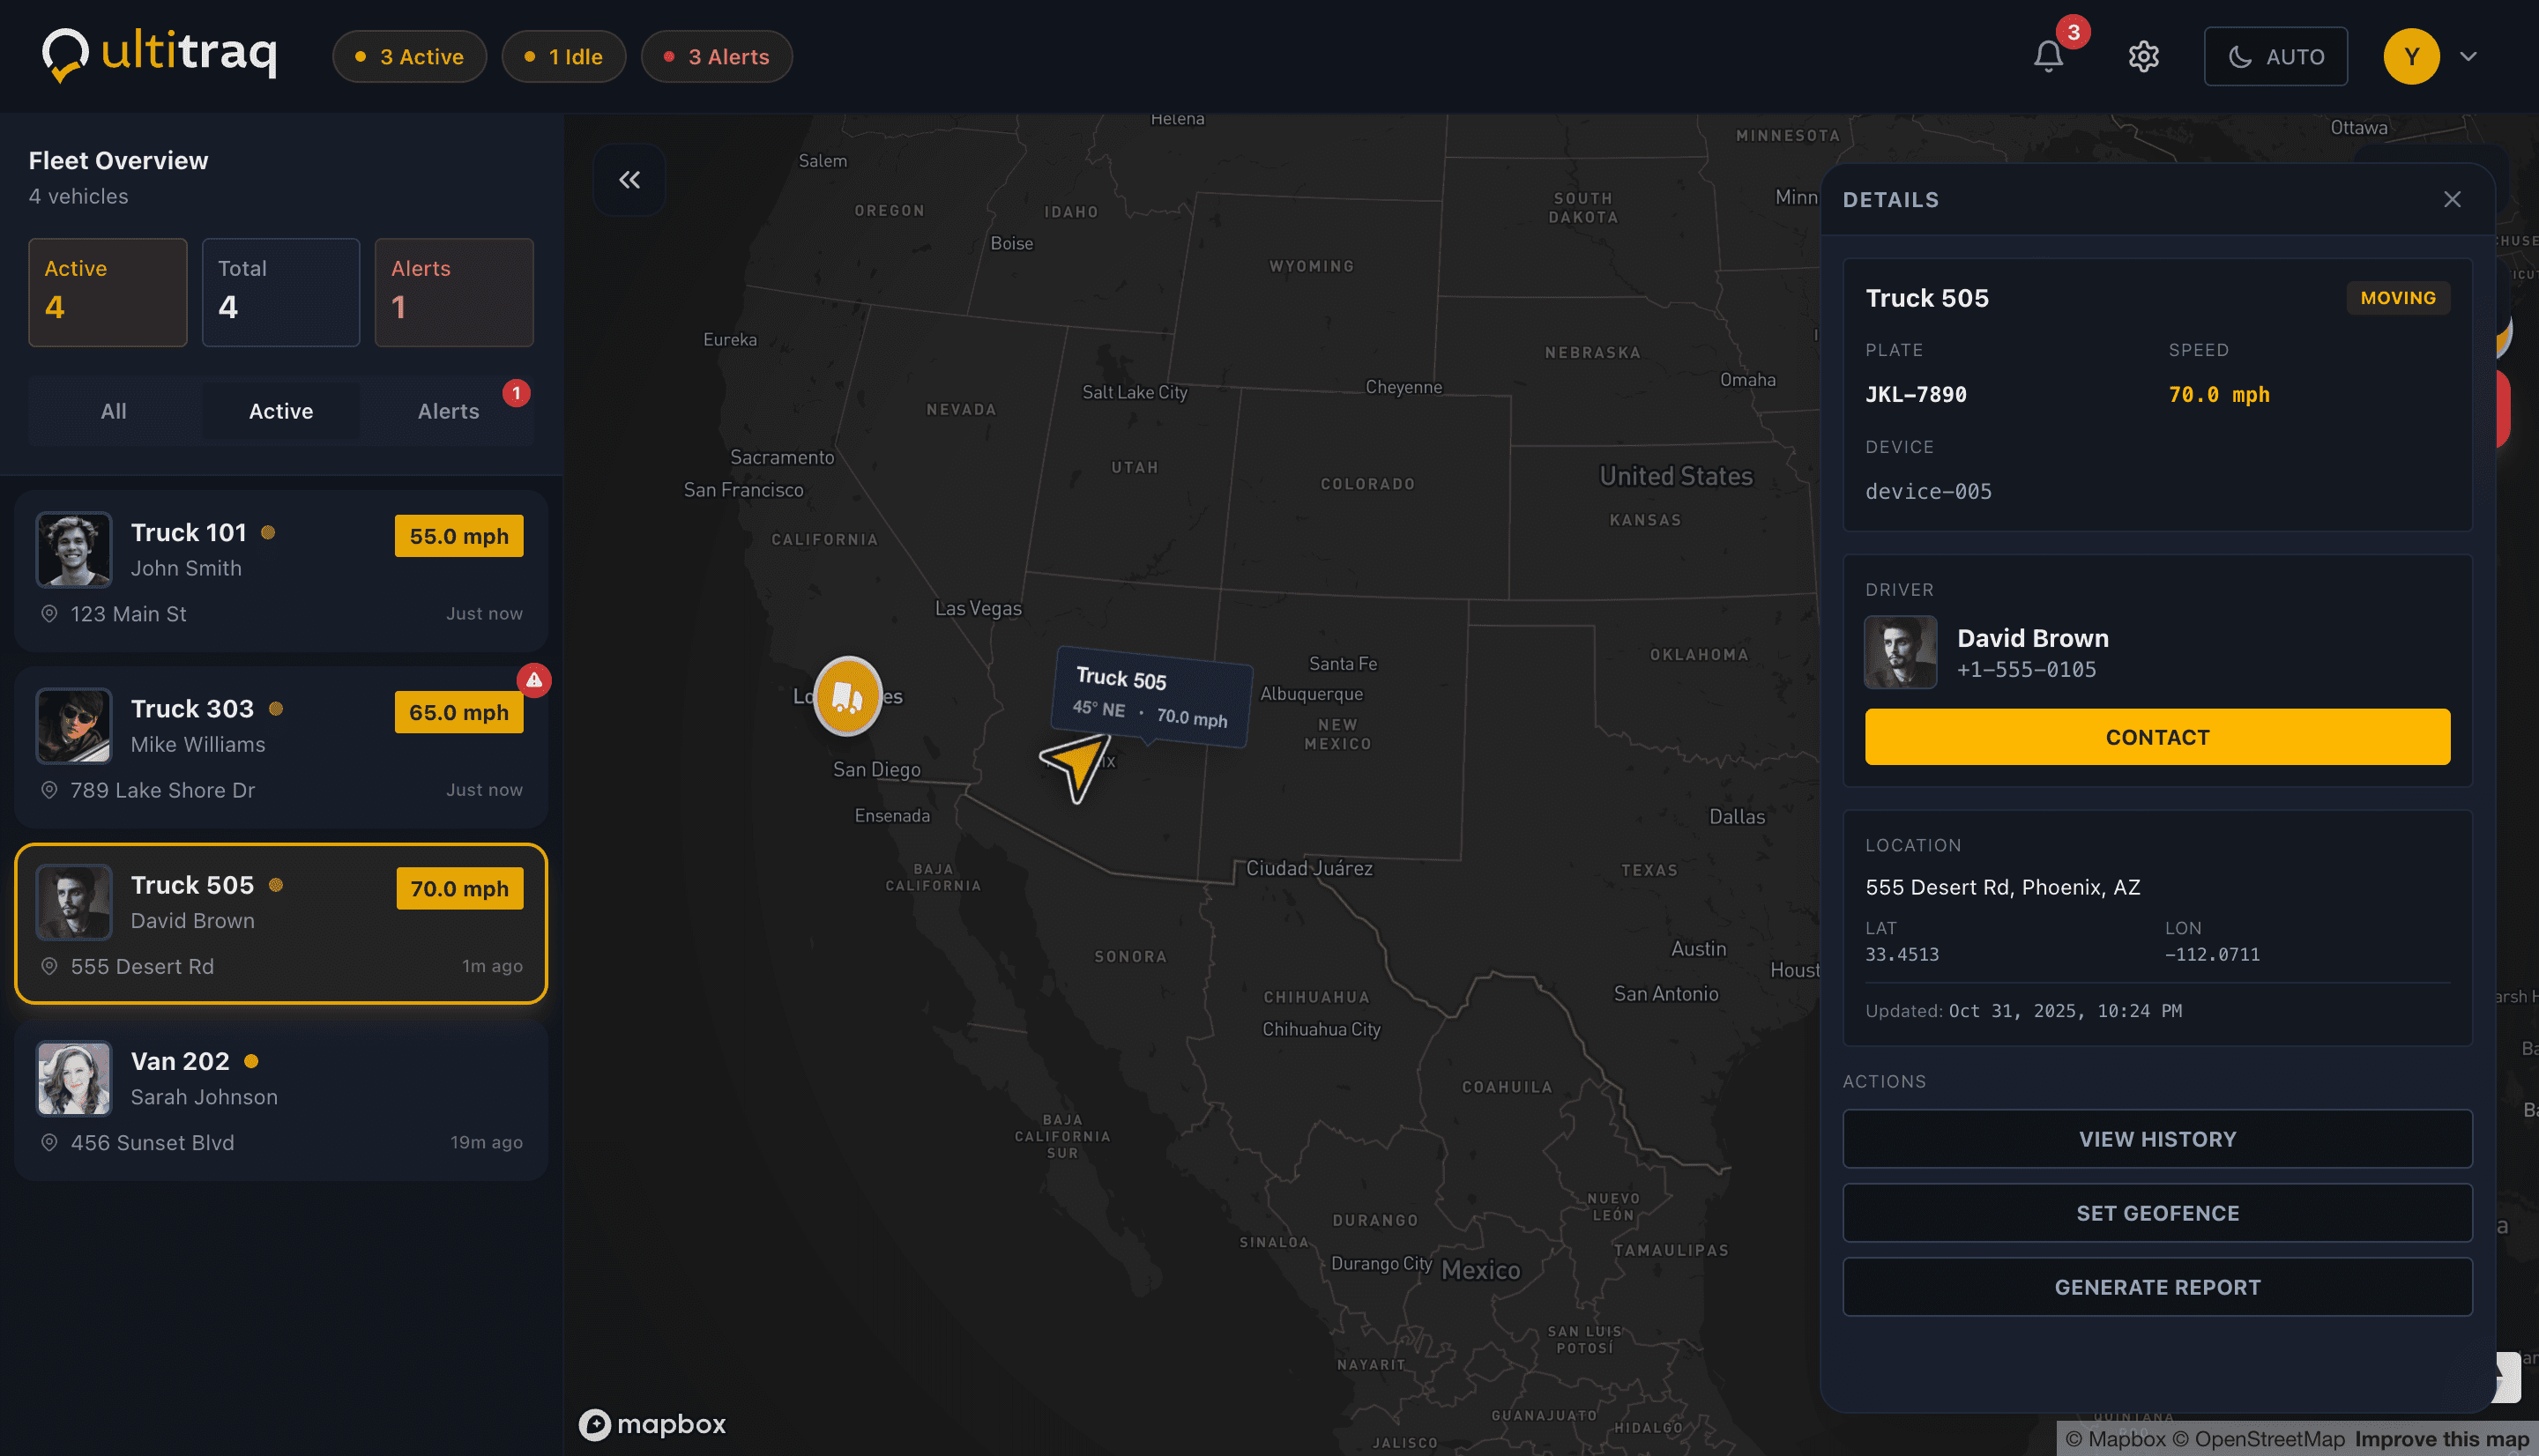The image size is (2539, 1456).
Task: Toggle the 3 Active status filter
Action: pyautogui.click(x=409, y=56)
